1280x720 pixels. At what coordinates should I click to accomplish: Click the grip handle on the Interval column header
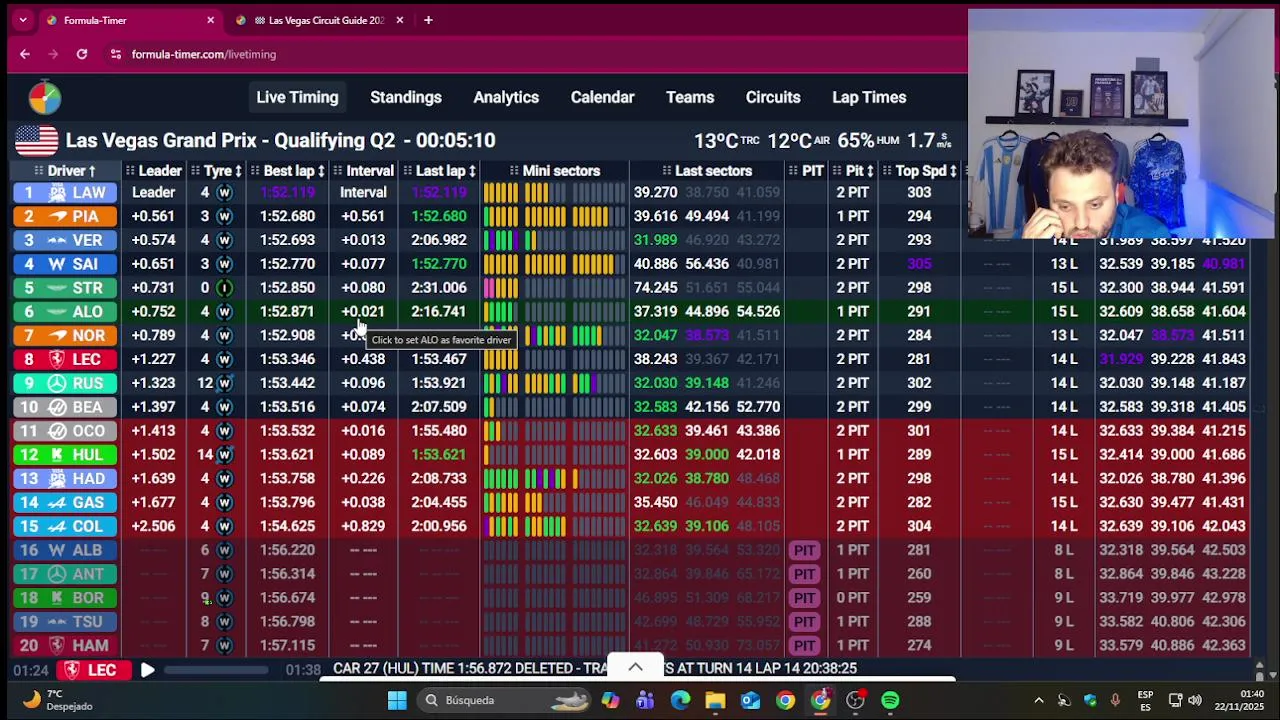pos(337,171)
